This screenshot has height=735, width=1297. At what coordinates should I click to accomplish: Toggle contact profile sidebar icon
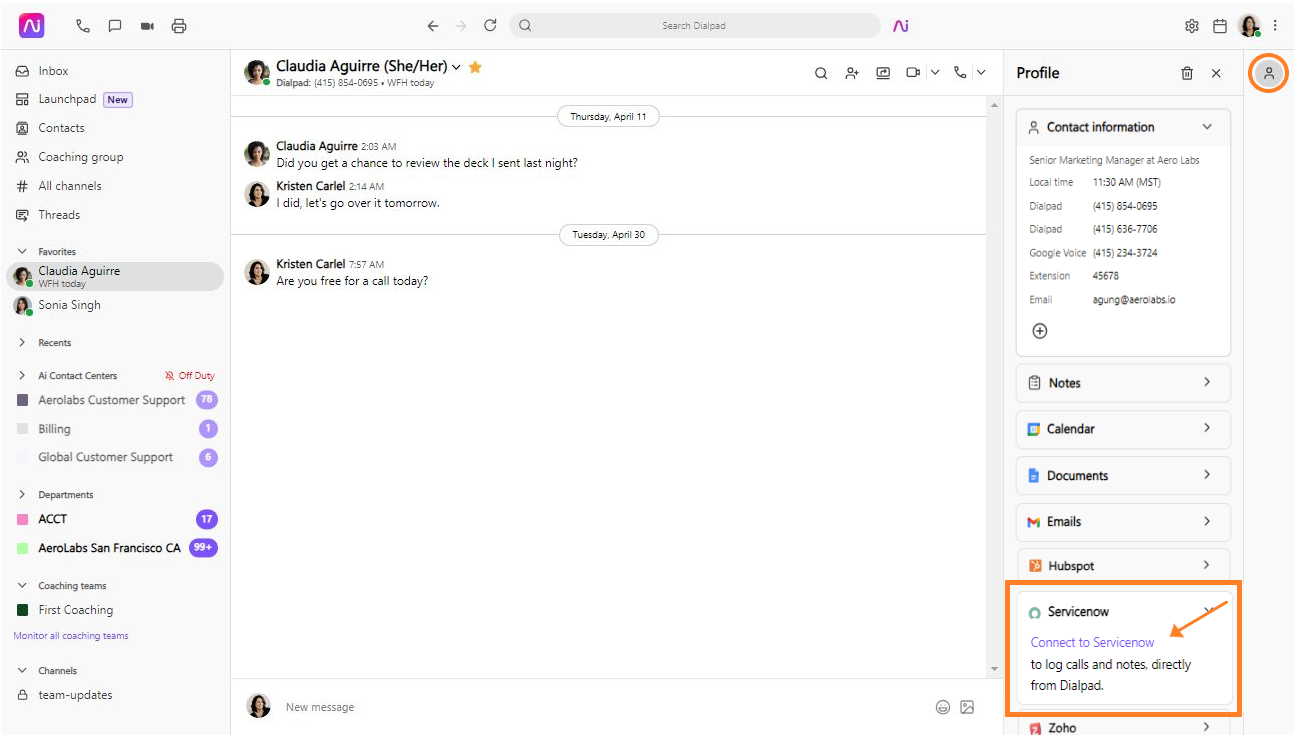pyautogui.click(x=1269, y=73)
